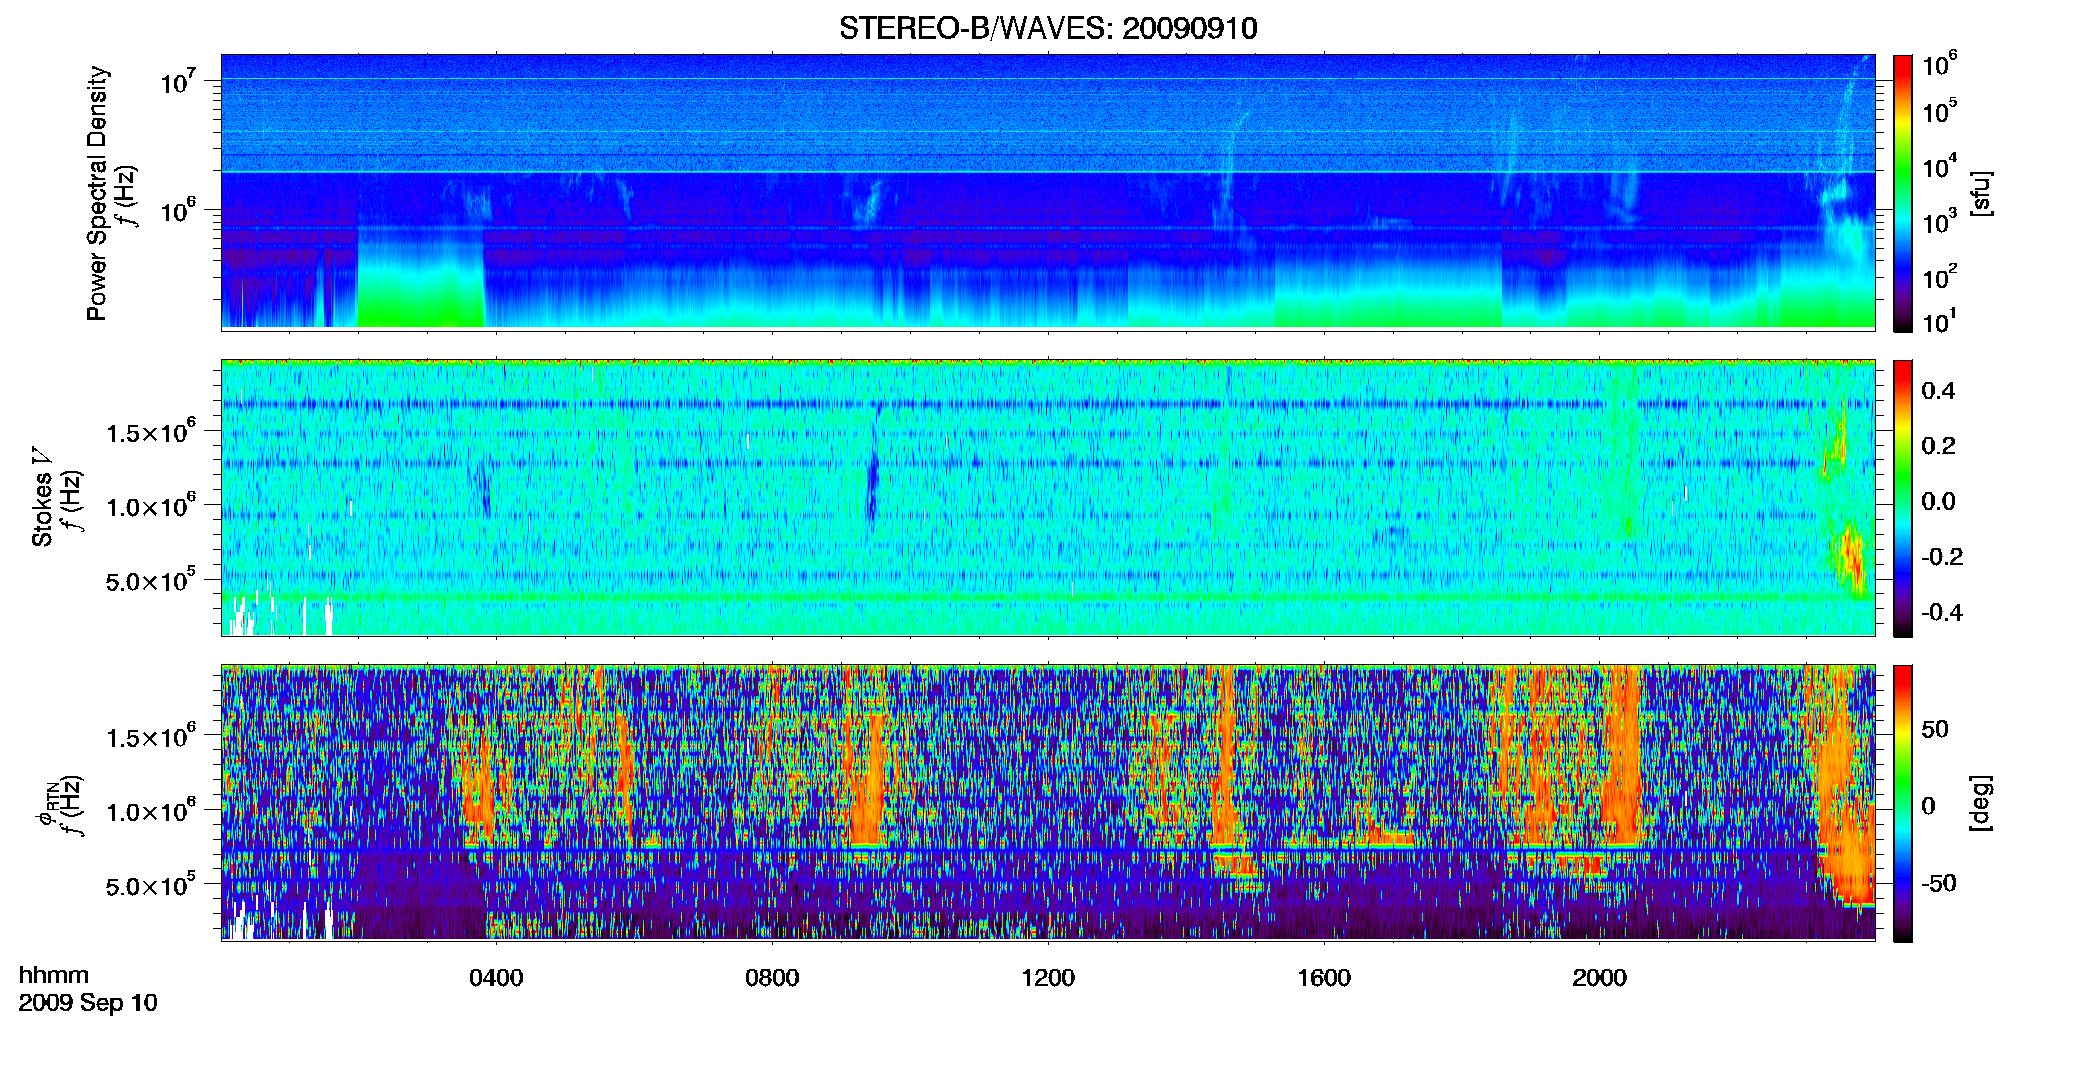
Task: Select the 1200 time tick label
Action: click(x=1048, y=978)
